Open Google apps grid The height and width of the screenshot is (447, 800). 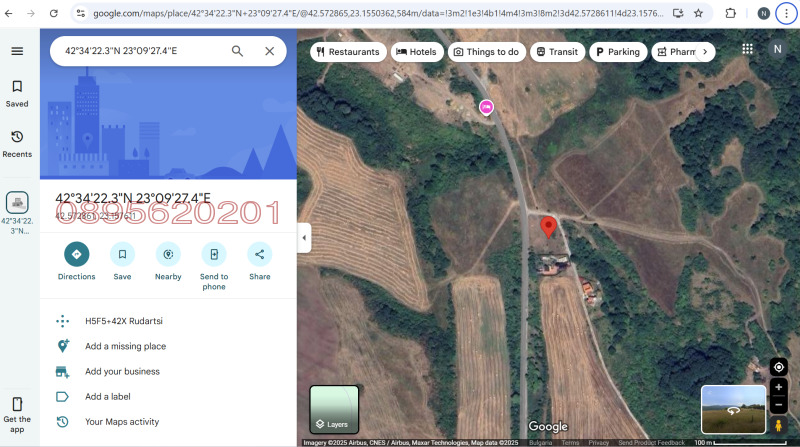[x=748, y=49]
